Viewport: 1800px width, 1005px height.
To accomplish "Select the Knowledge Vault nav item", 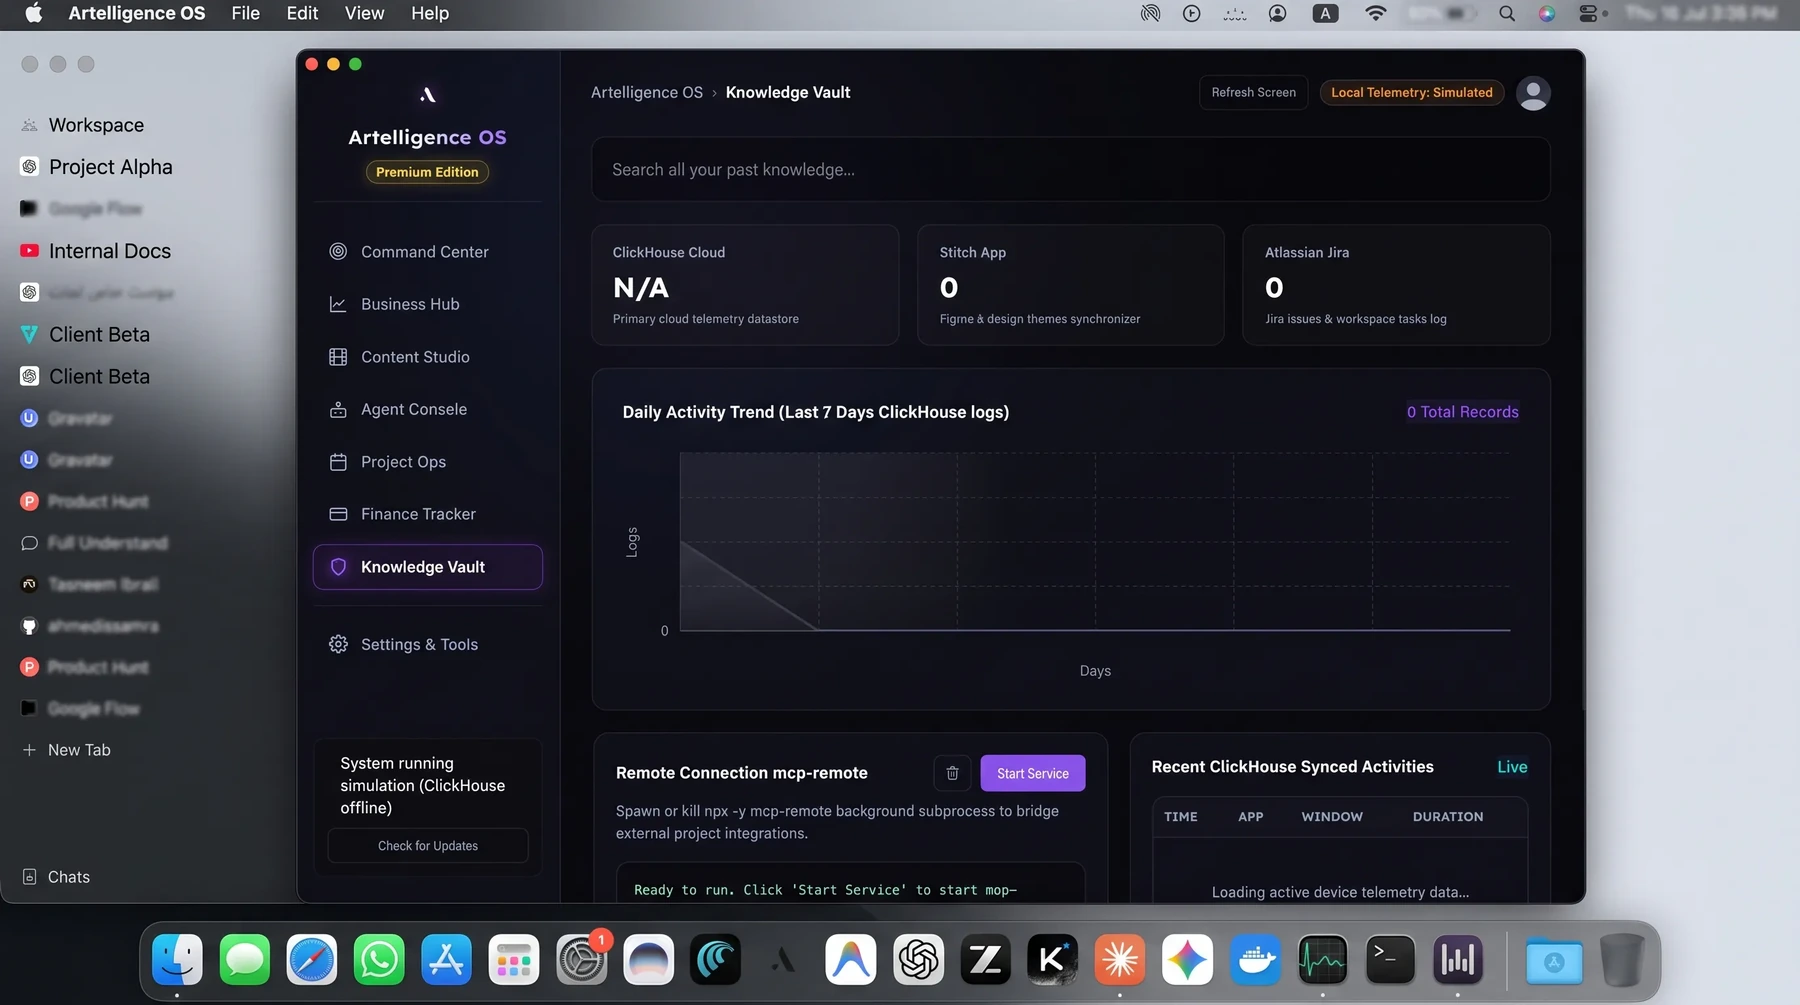I will [427, 567].
